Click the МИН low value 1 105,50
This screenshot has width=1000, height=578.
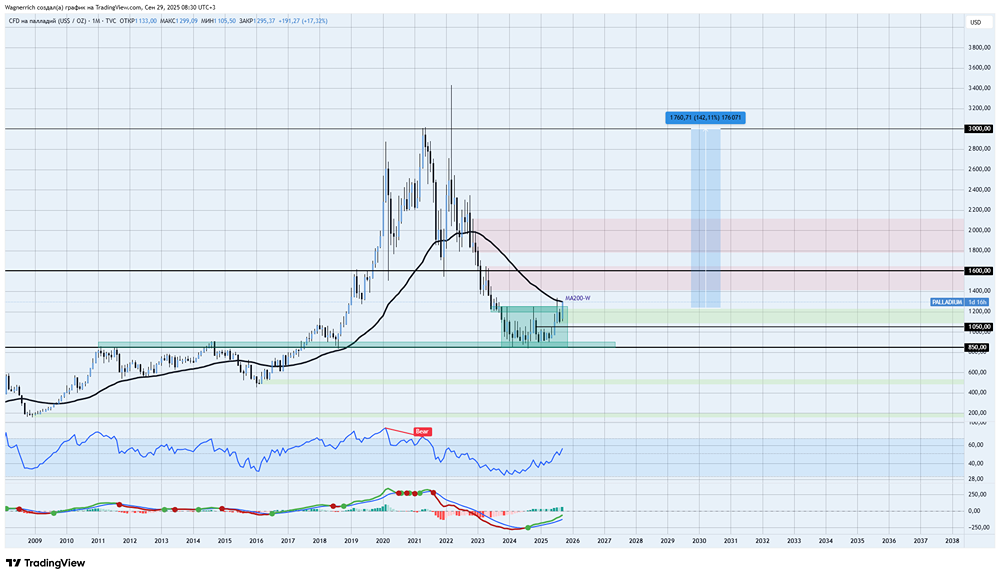[x=225, y=21]
